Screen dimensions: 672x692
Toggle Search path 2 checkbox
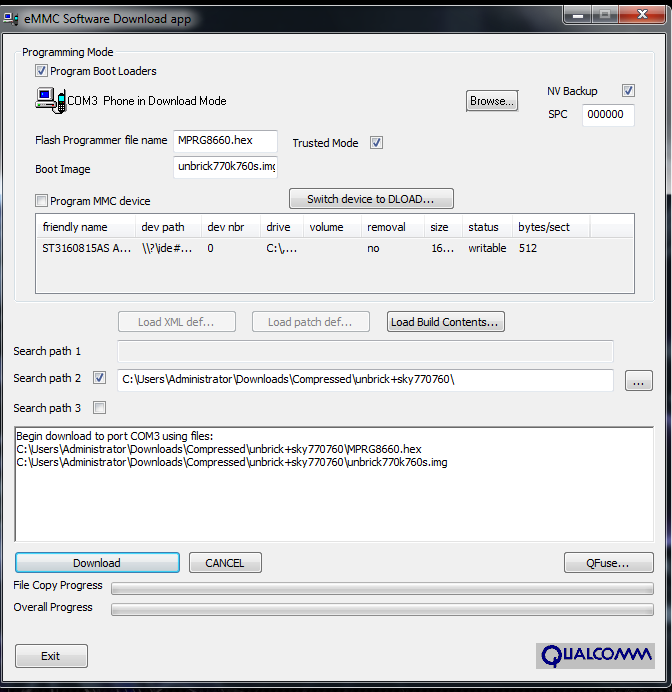99,378
